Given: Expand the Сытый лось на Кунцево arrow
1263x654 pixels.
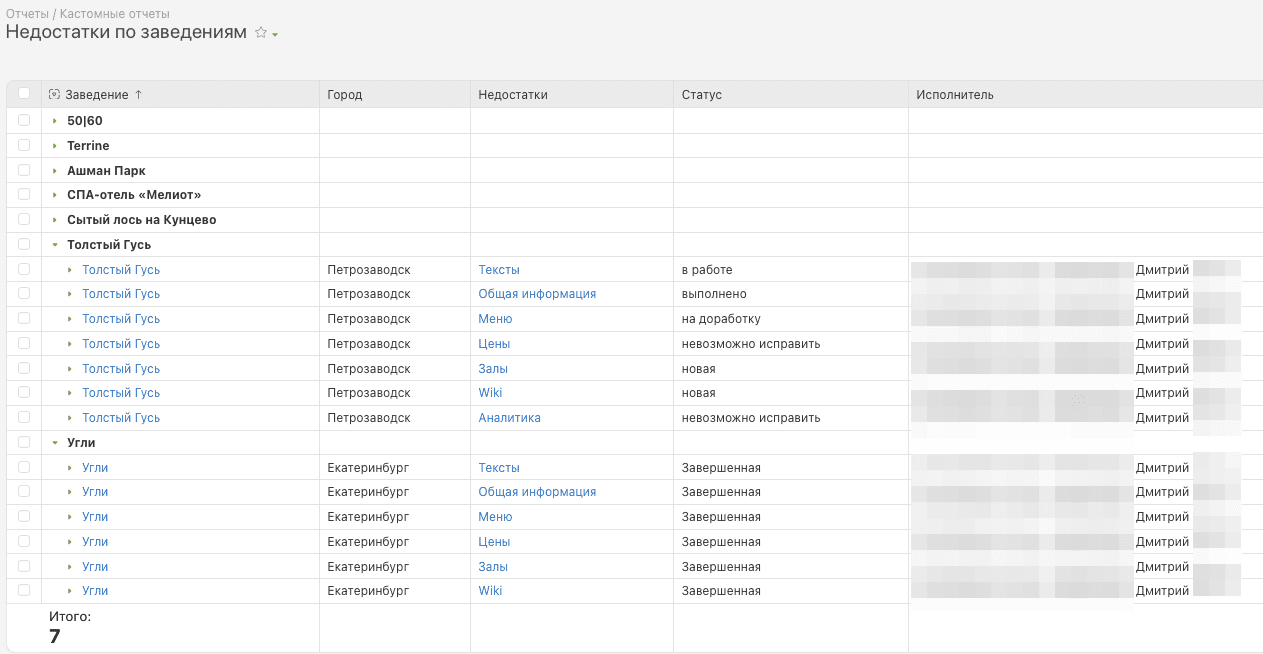Looking at the screenshot, I should (x=55, y=220).
